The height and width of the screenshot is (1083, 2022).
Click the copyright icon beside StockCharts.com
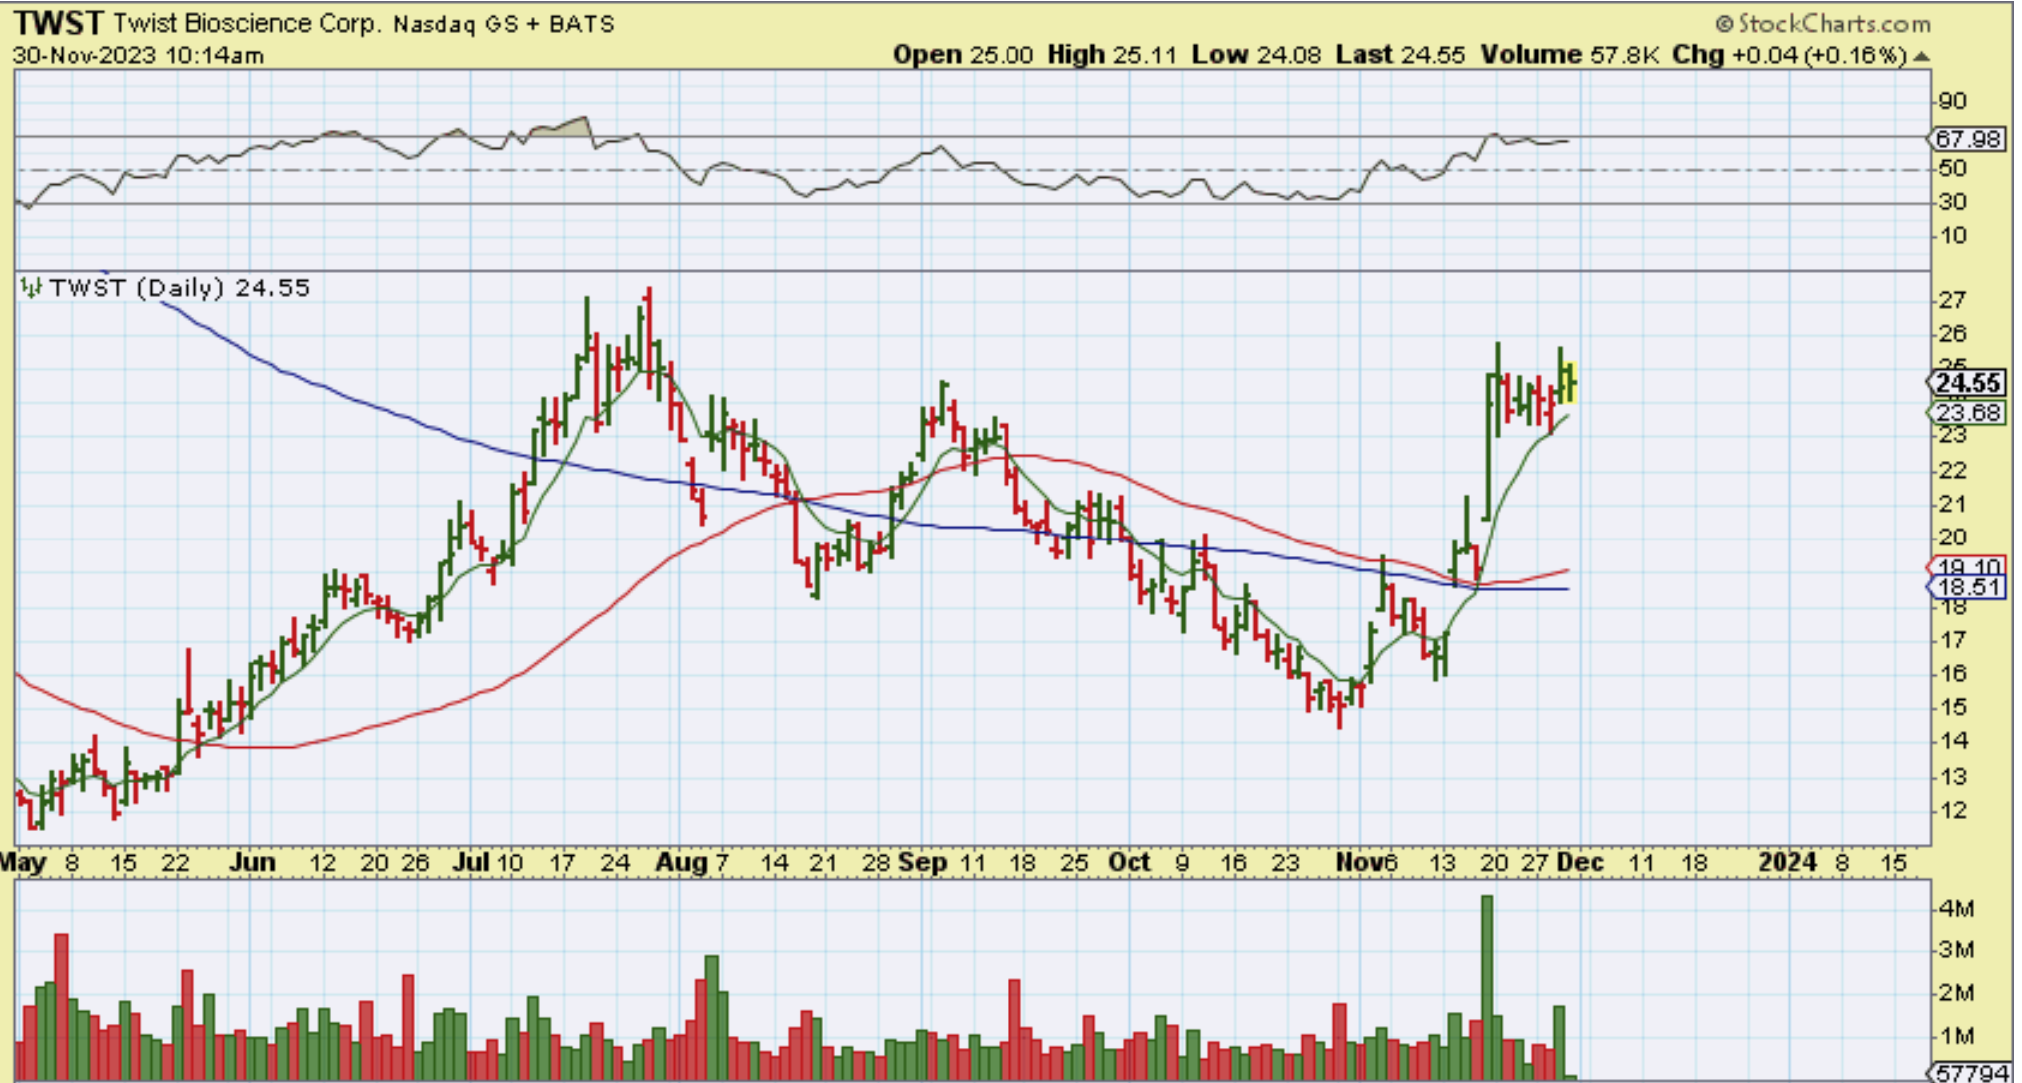click(x=1725, y=23)
